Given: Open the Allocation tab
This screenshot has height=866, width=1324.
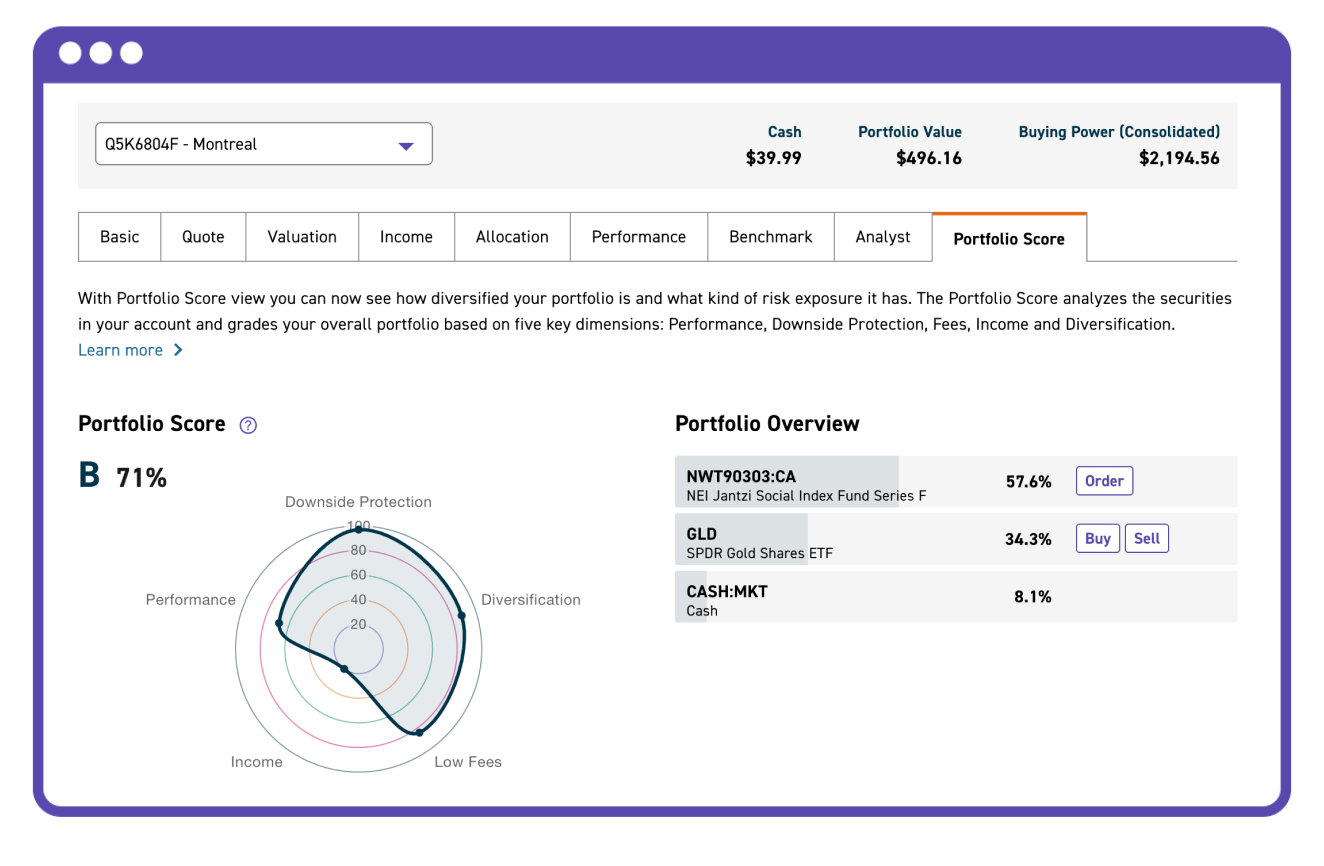Looking at the screenshot, I should coord(512,236).
